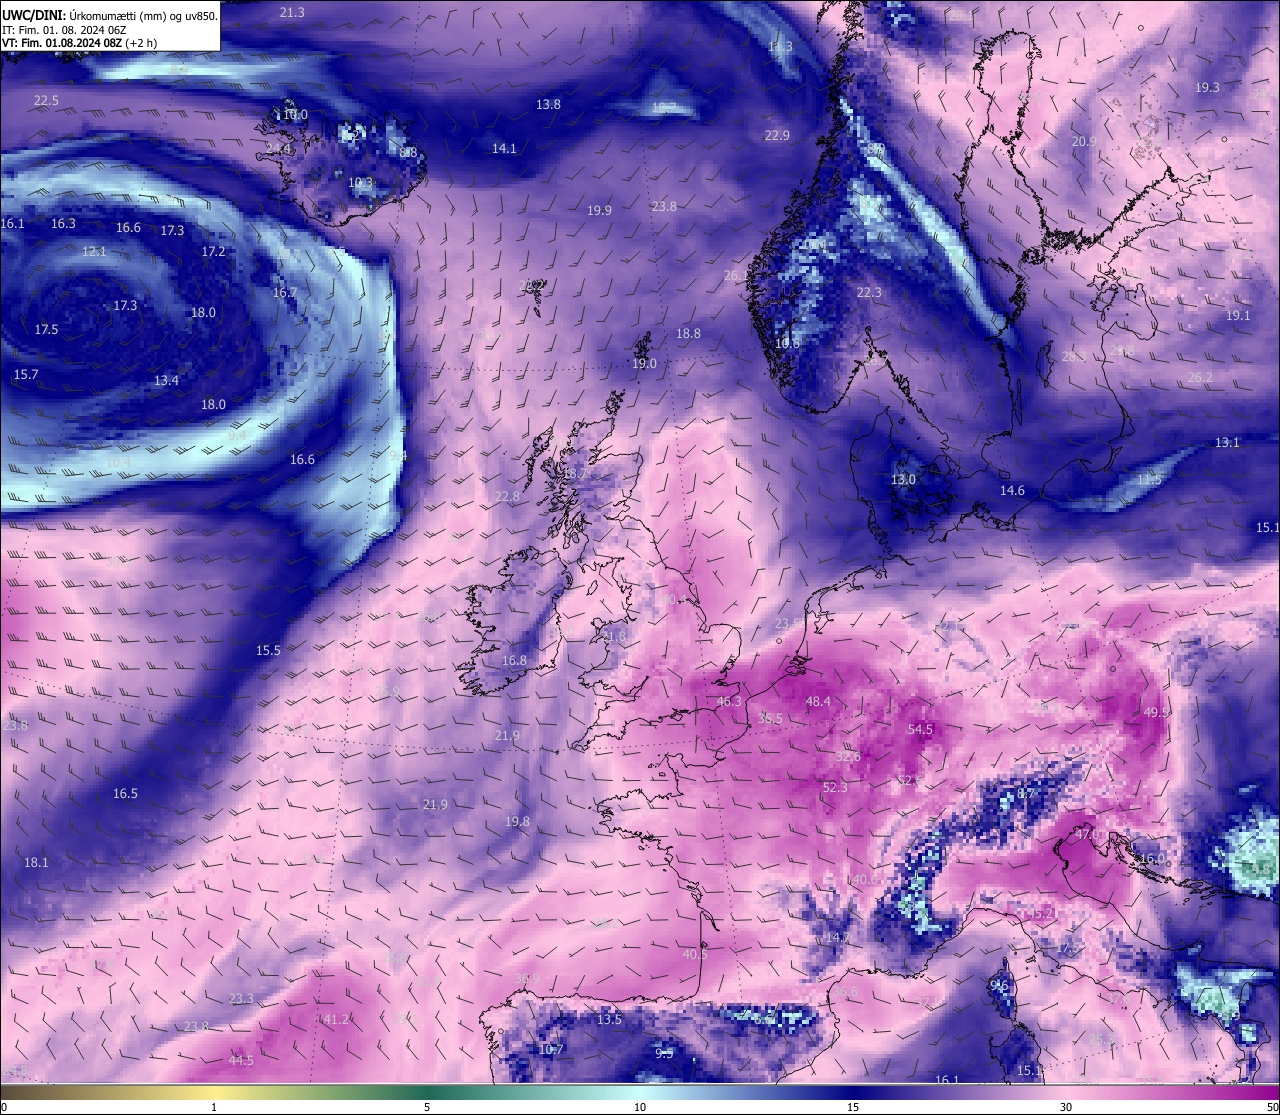
Task: Click the IT initial time 06Z line
Action: (x=64, y=30)
